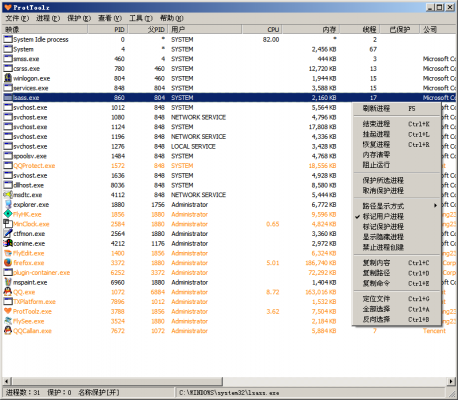The image size is (458, 400).
Task: Toggle 显示隐藏进程 menu option
Action: [x=396, y=237]
